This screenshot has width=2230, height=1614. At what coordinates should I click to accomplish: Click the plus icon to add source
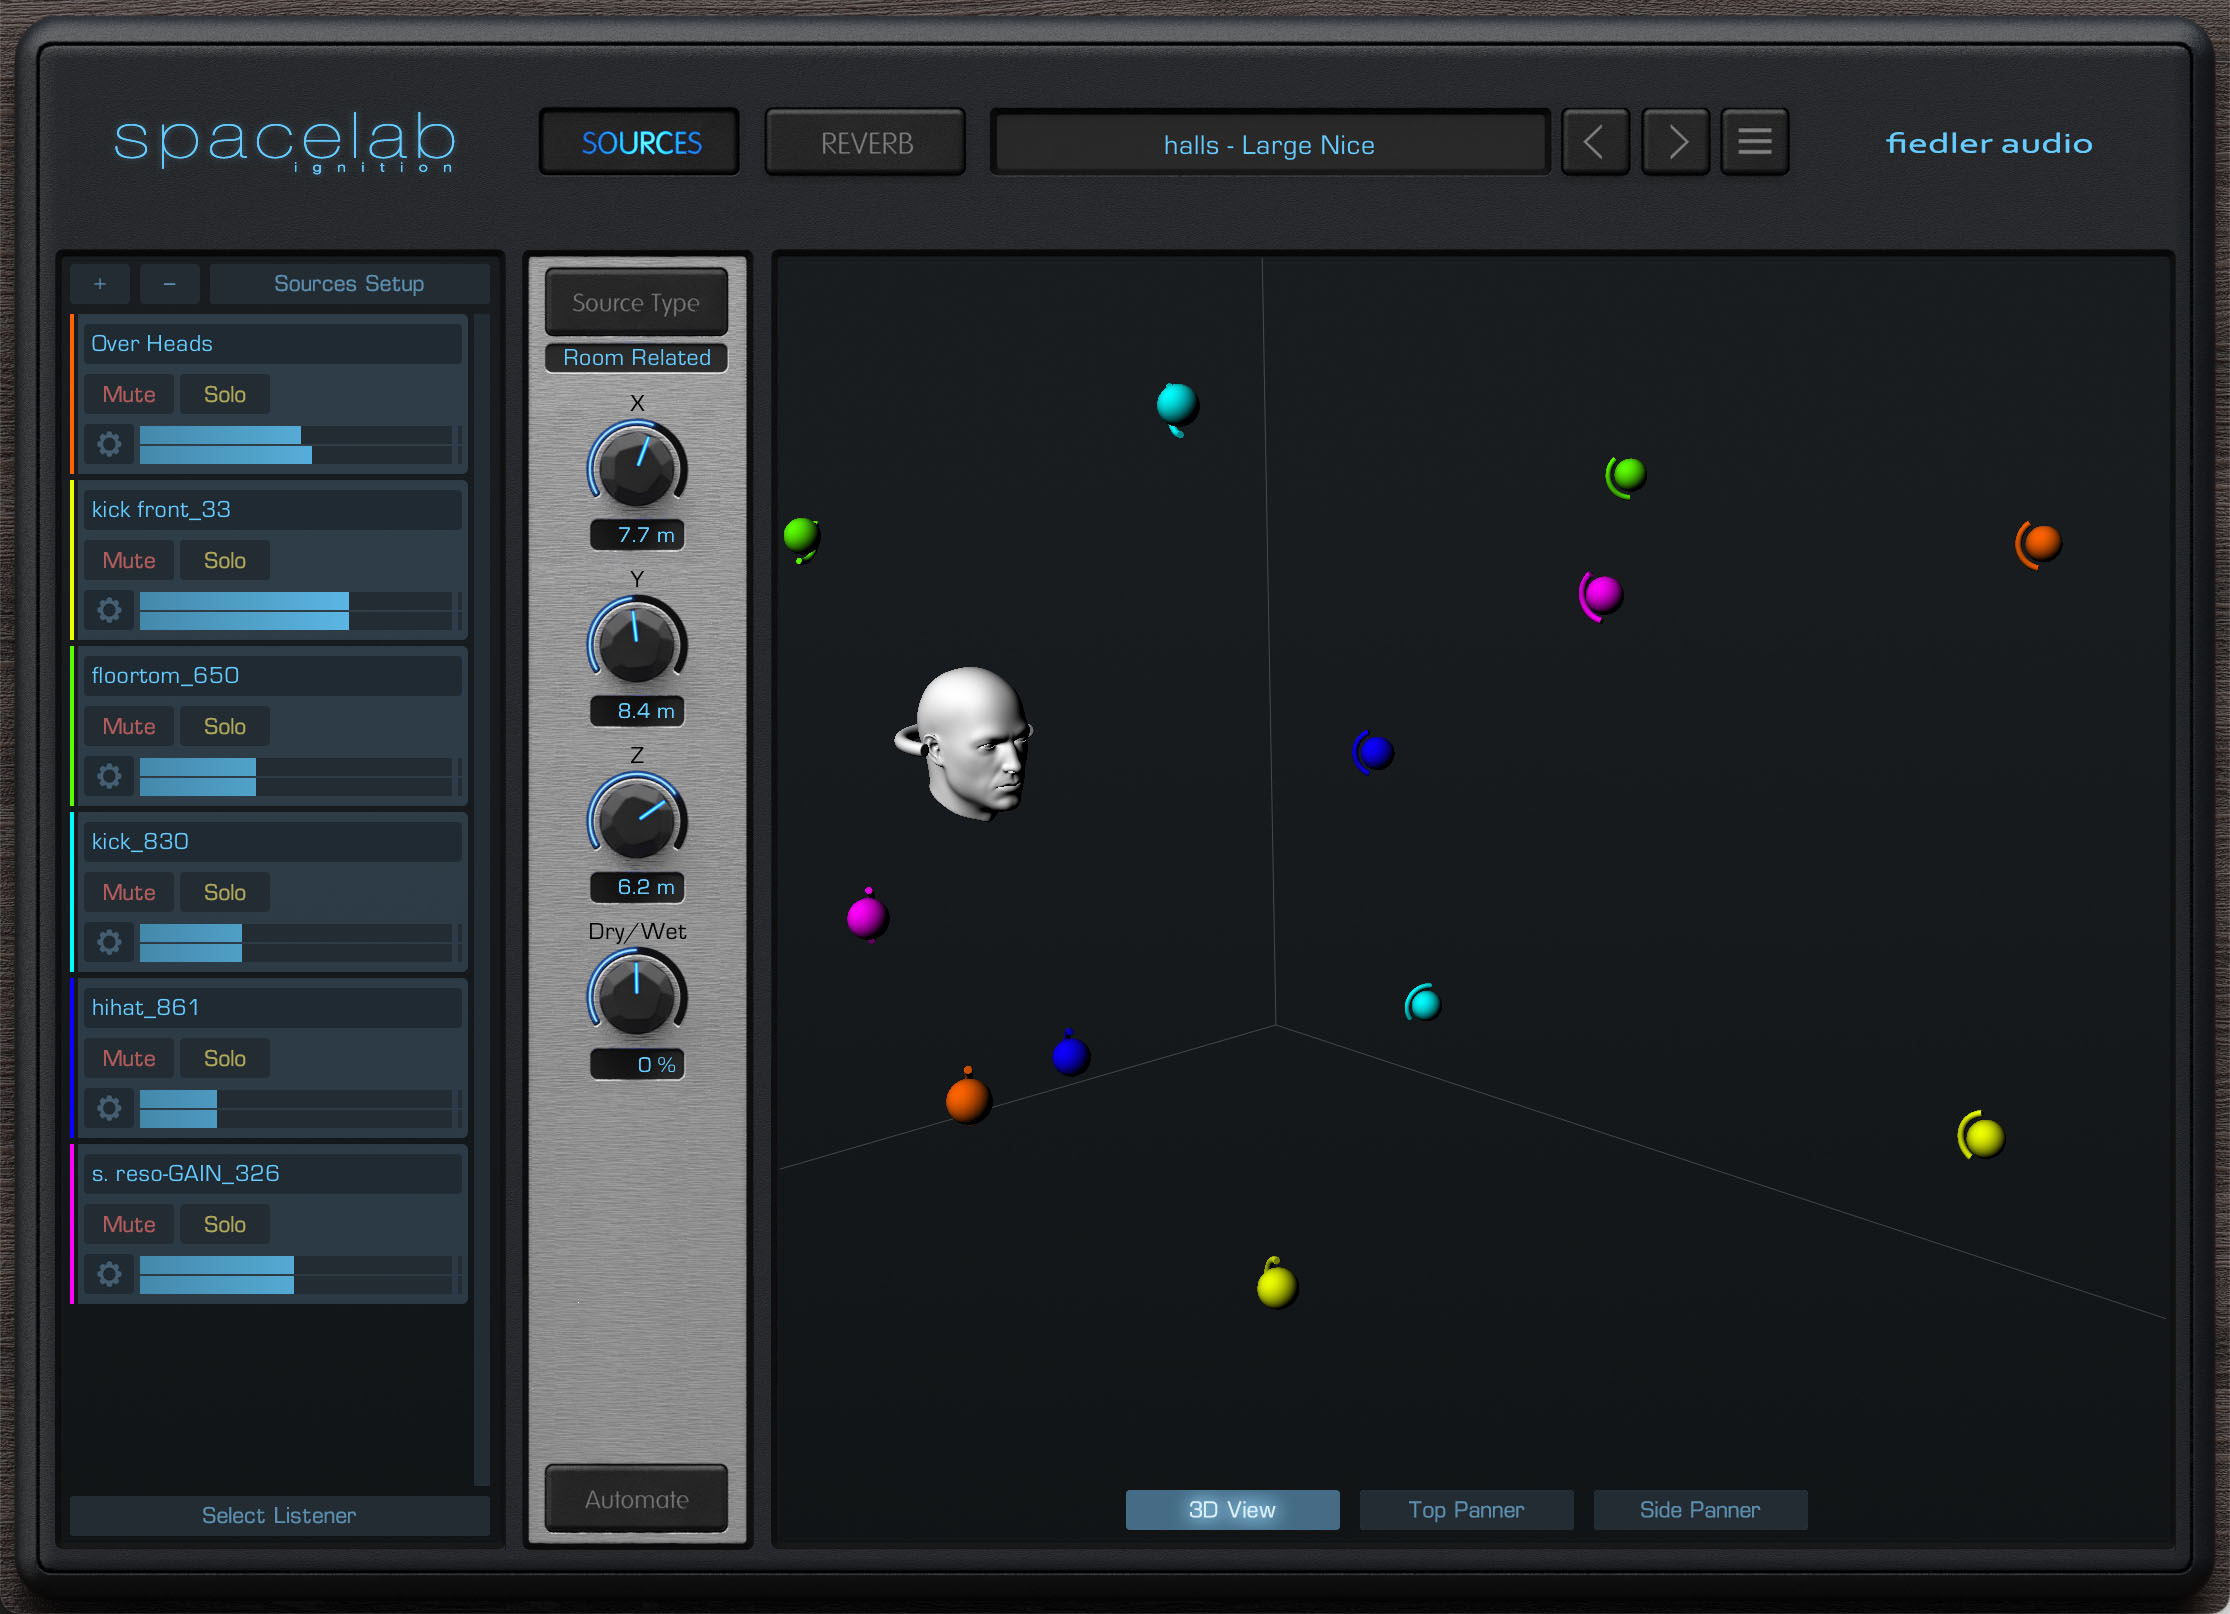[100, 284]
